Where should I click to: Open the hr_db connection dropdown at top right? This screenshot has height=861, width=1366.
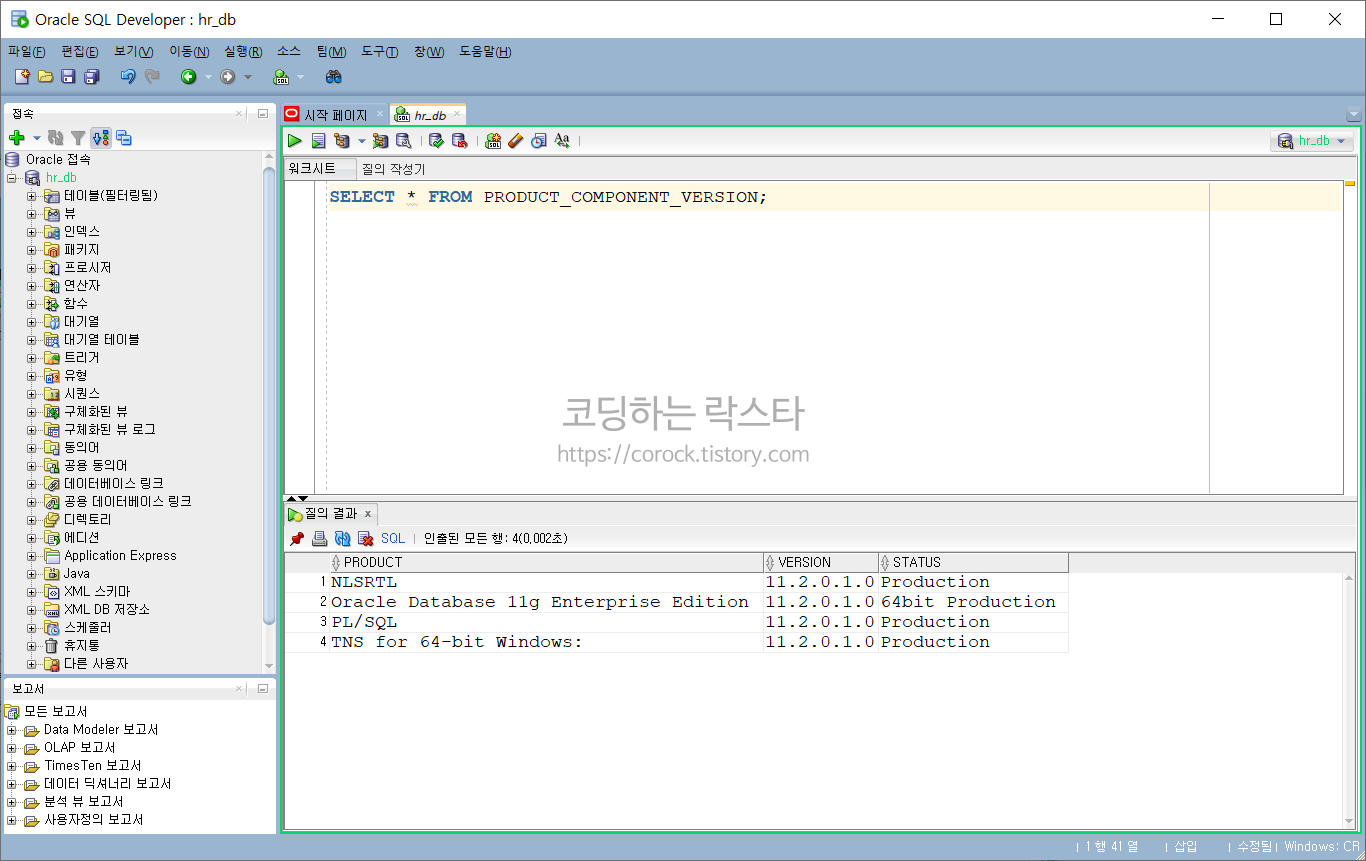click(1312, 141)
